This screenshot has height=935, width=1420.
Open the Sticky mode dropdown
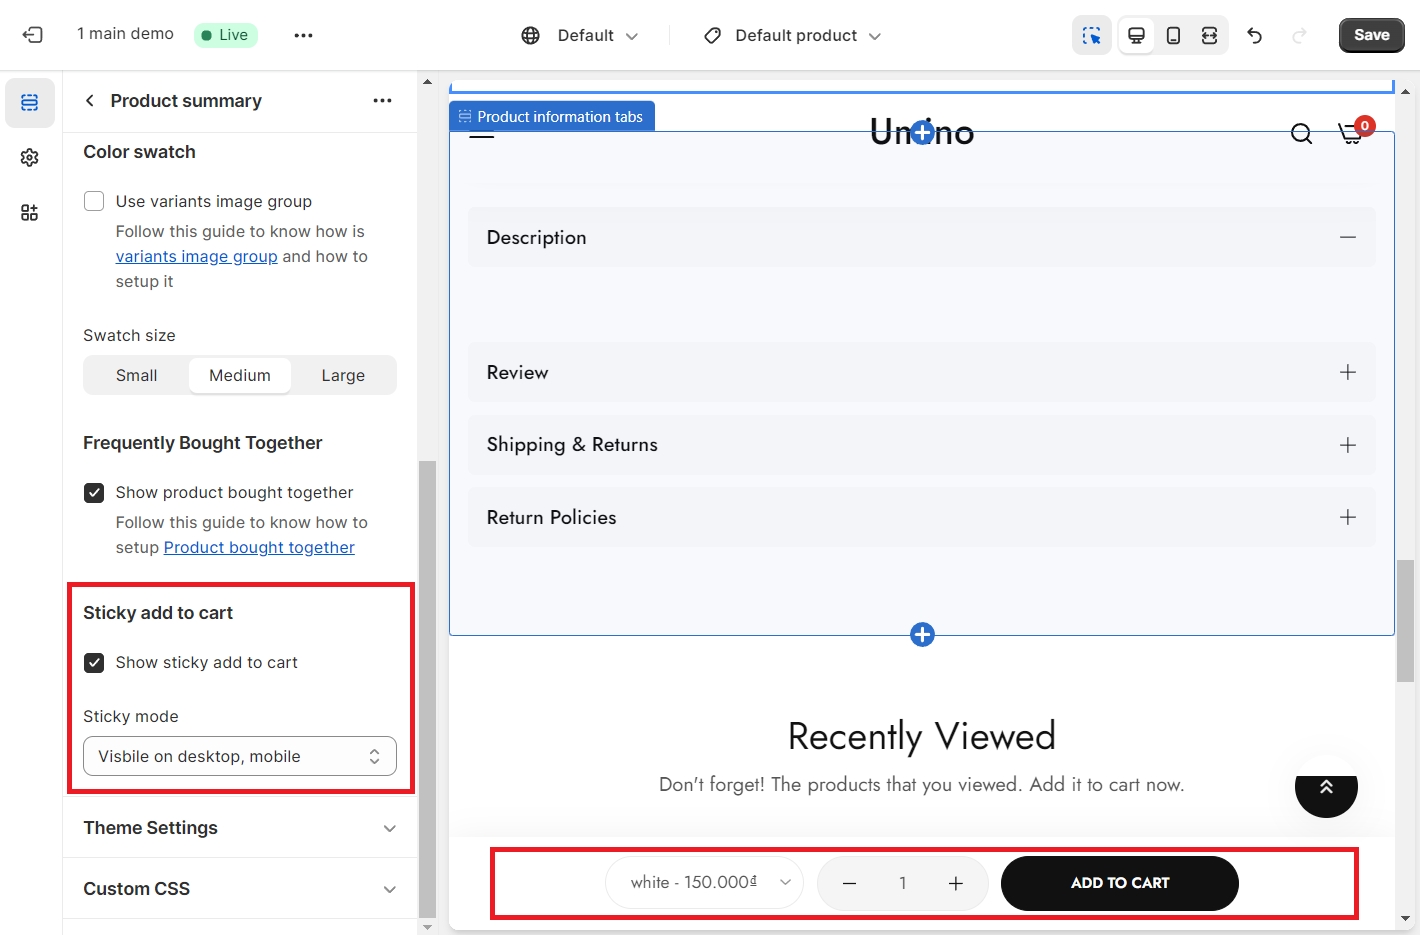click(240, 757)
